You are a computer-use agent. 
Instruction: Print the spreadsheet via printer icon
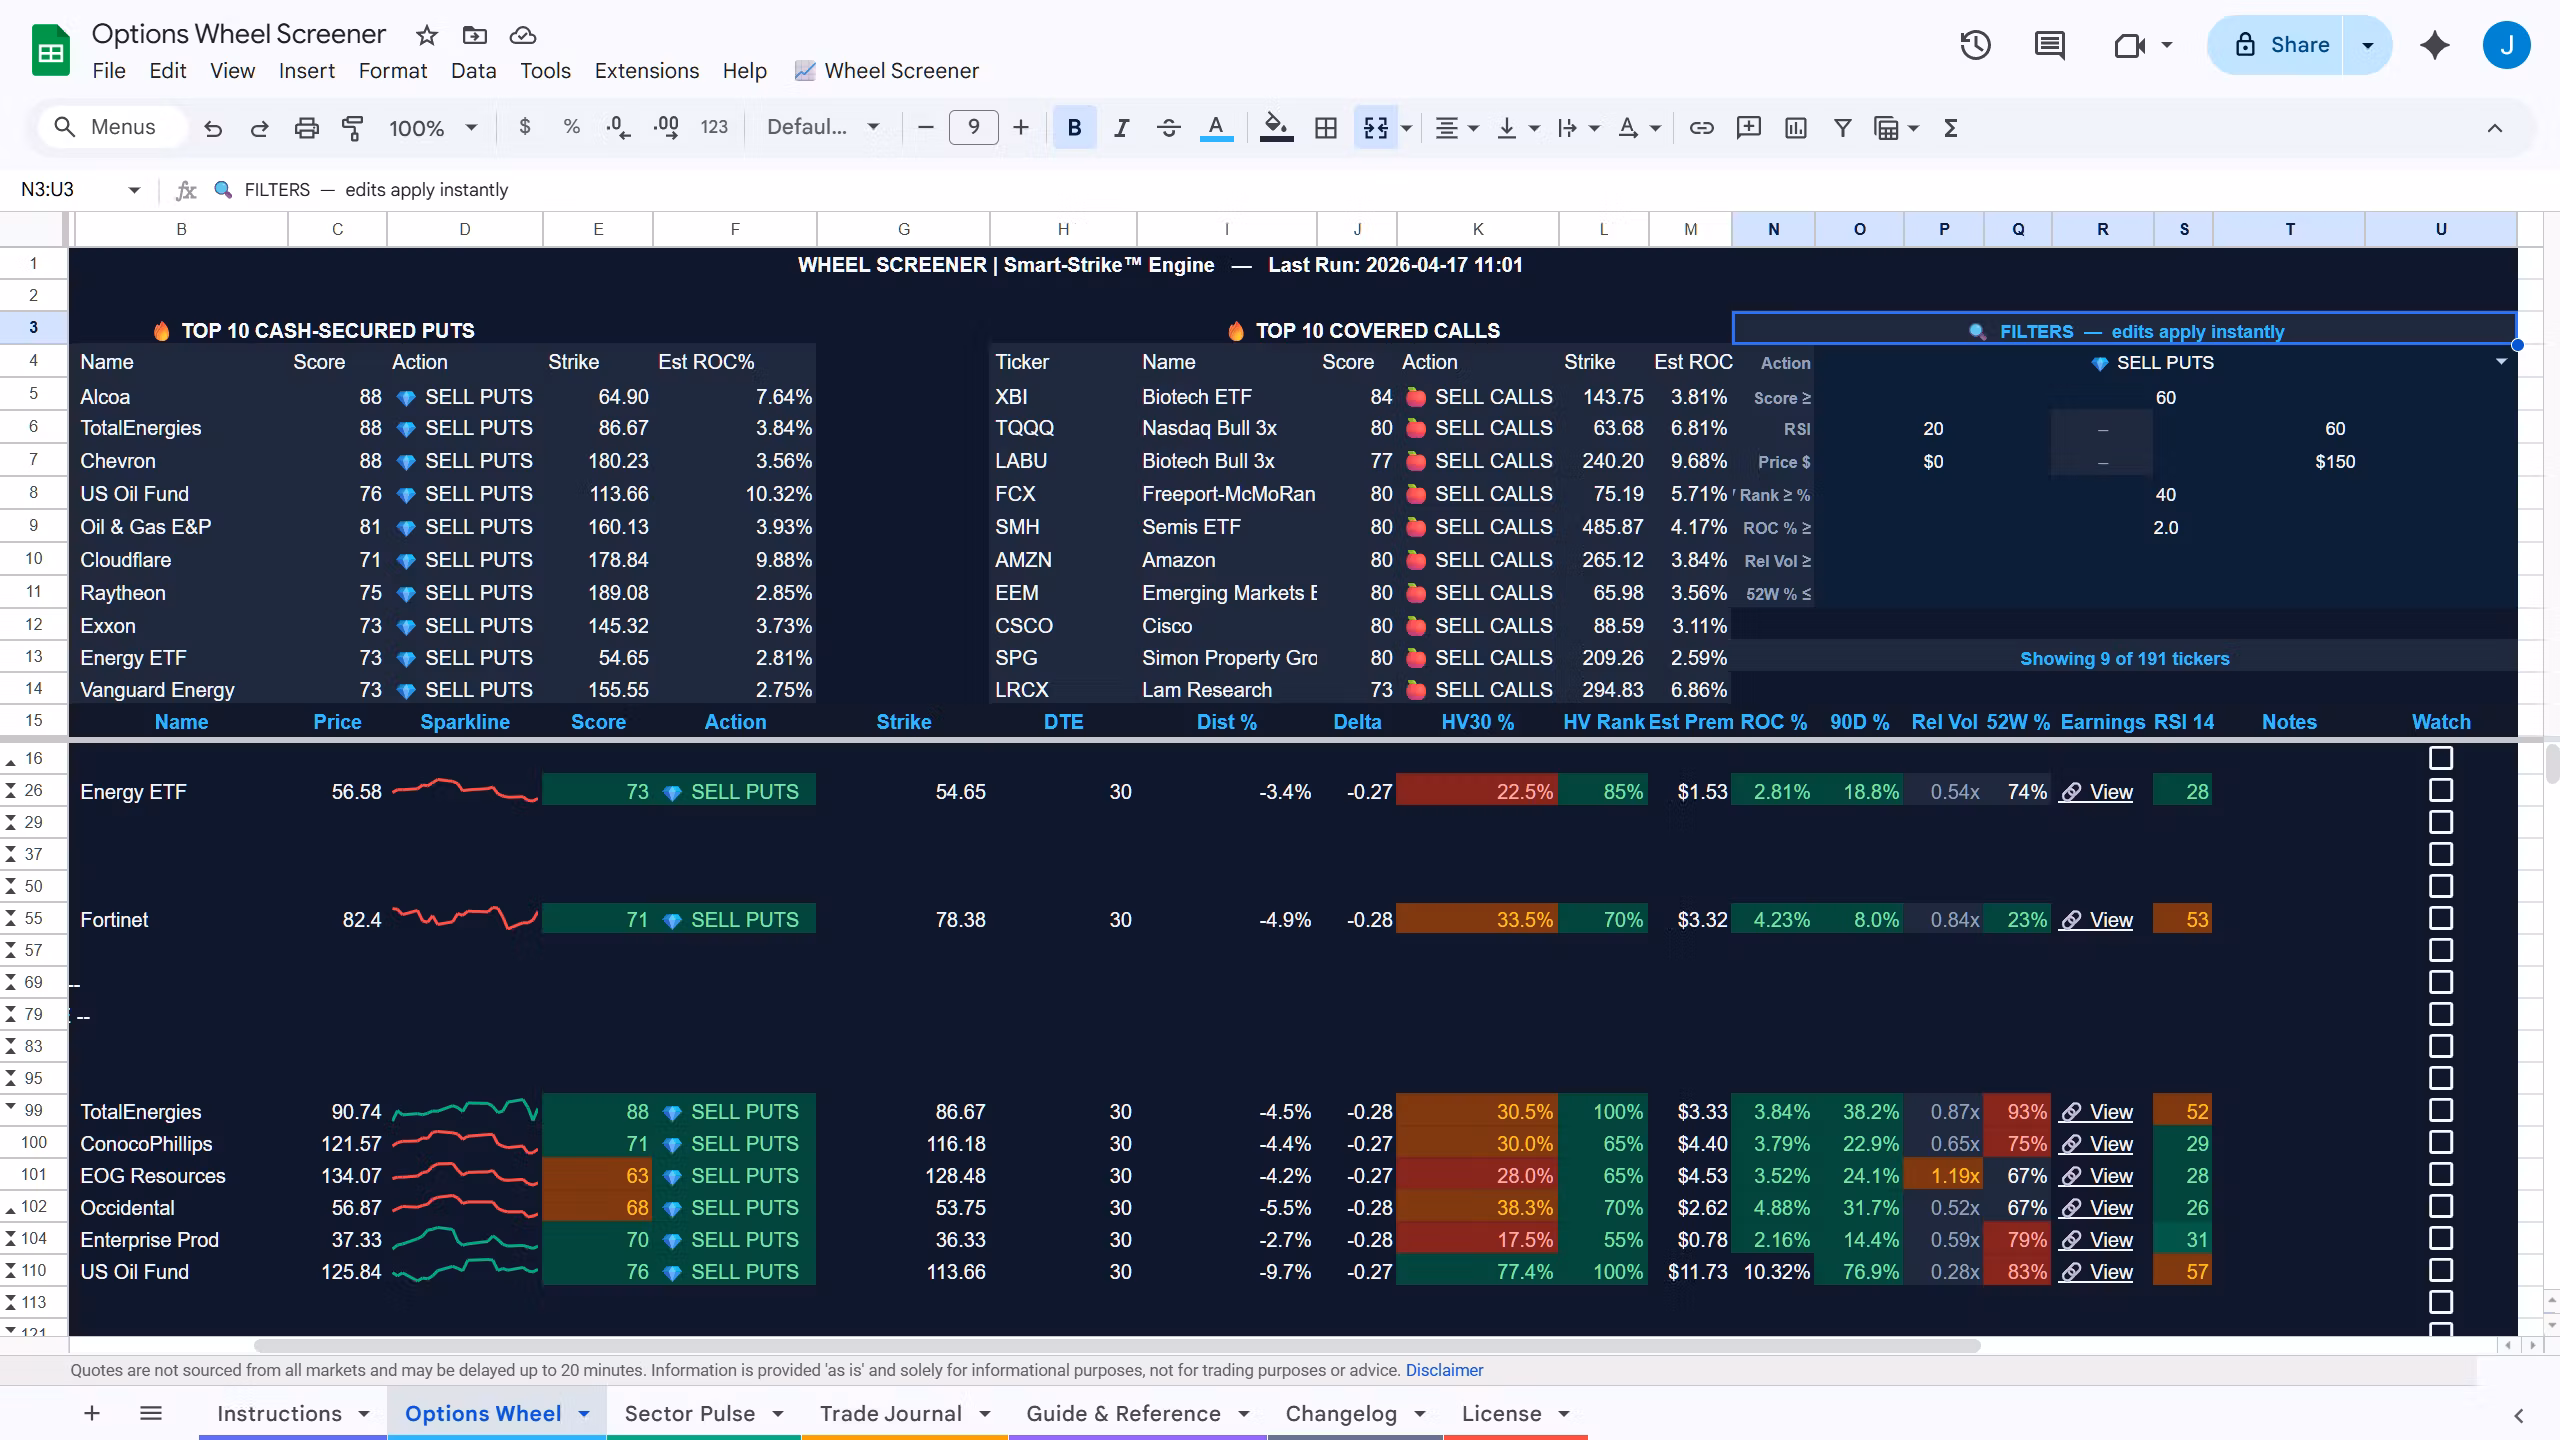pyautogui.click(x=306, y=128)
